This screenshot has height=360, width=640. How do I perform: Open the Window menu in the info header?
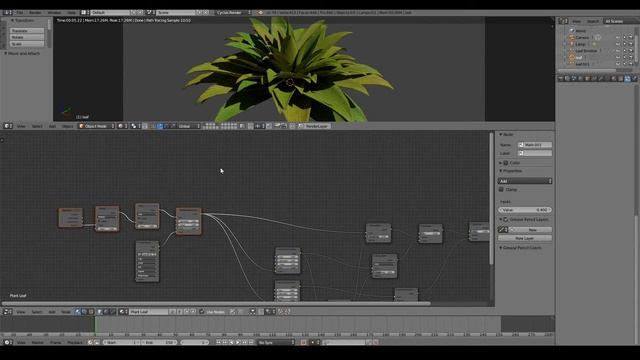(54, 13)
